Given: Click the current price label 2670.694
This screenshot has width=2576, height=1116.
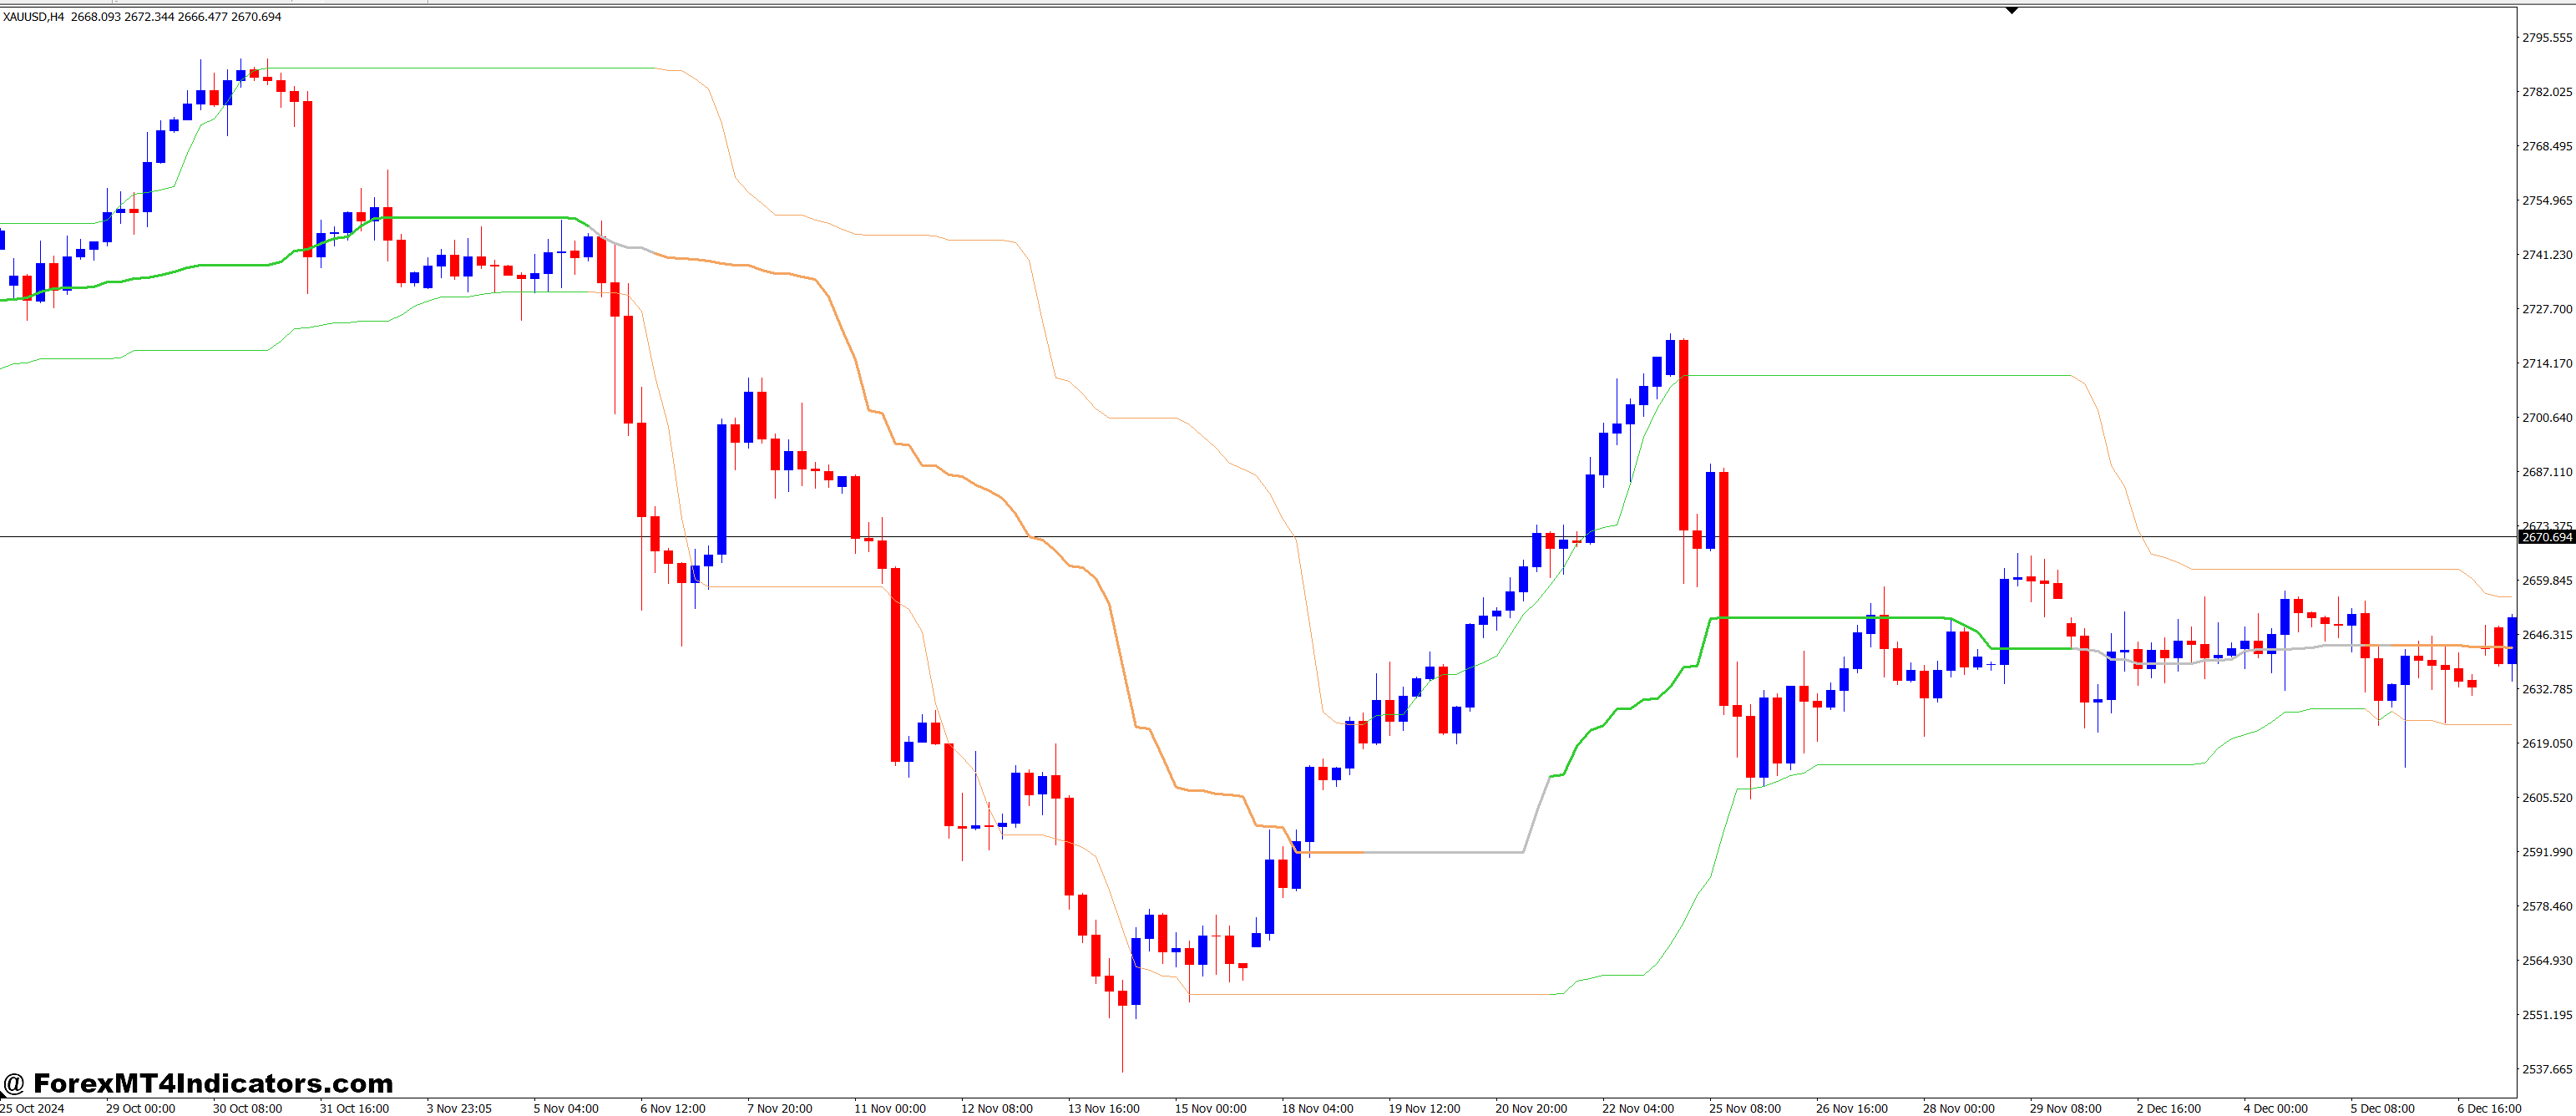Looking at the screenshot, I should 2546,537.
